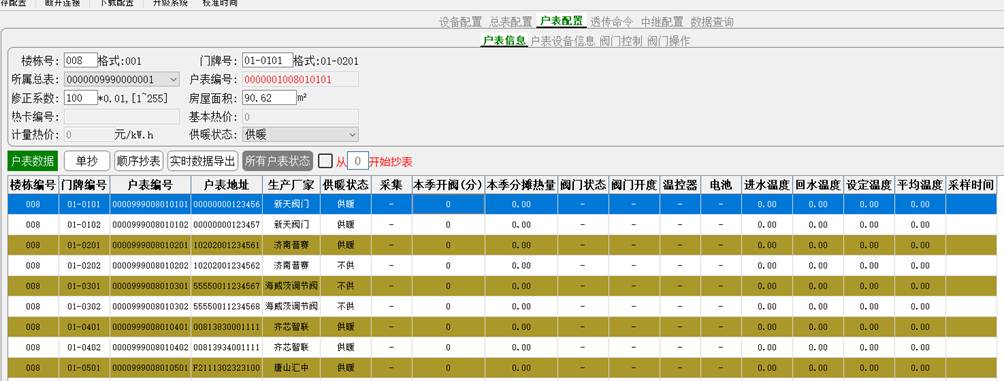Select the 户表设备信息 sub-tab
The height and width of the screenshot is (381, 1004).
coord(563,41)
